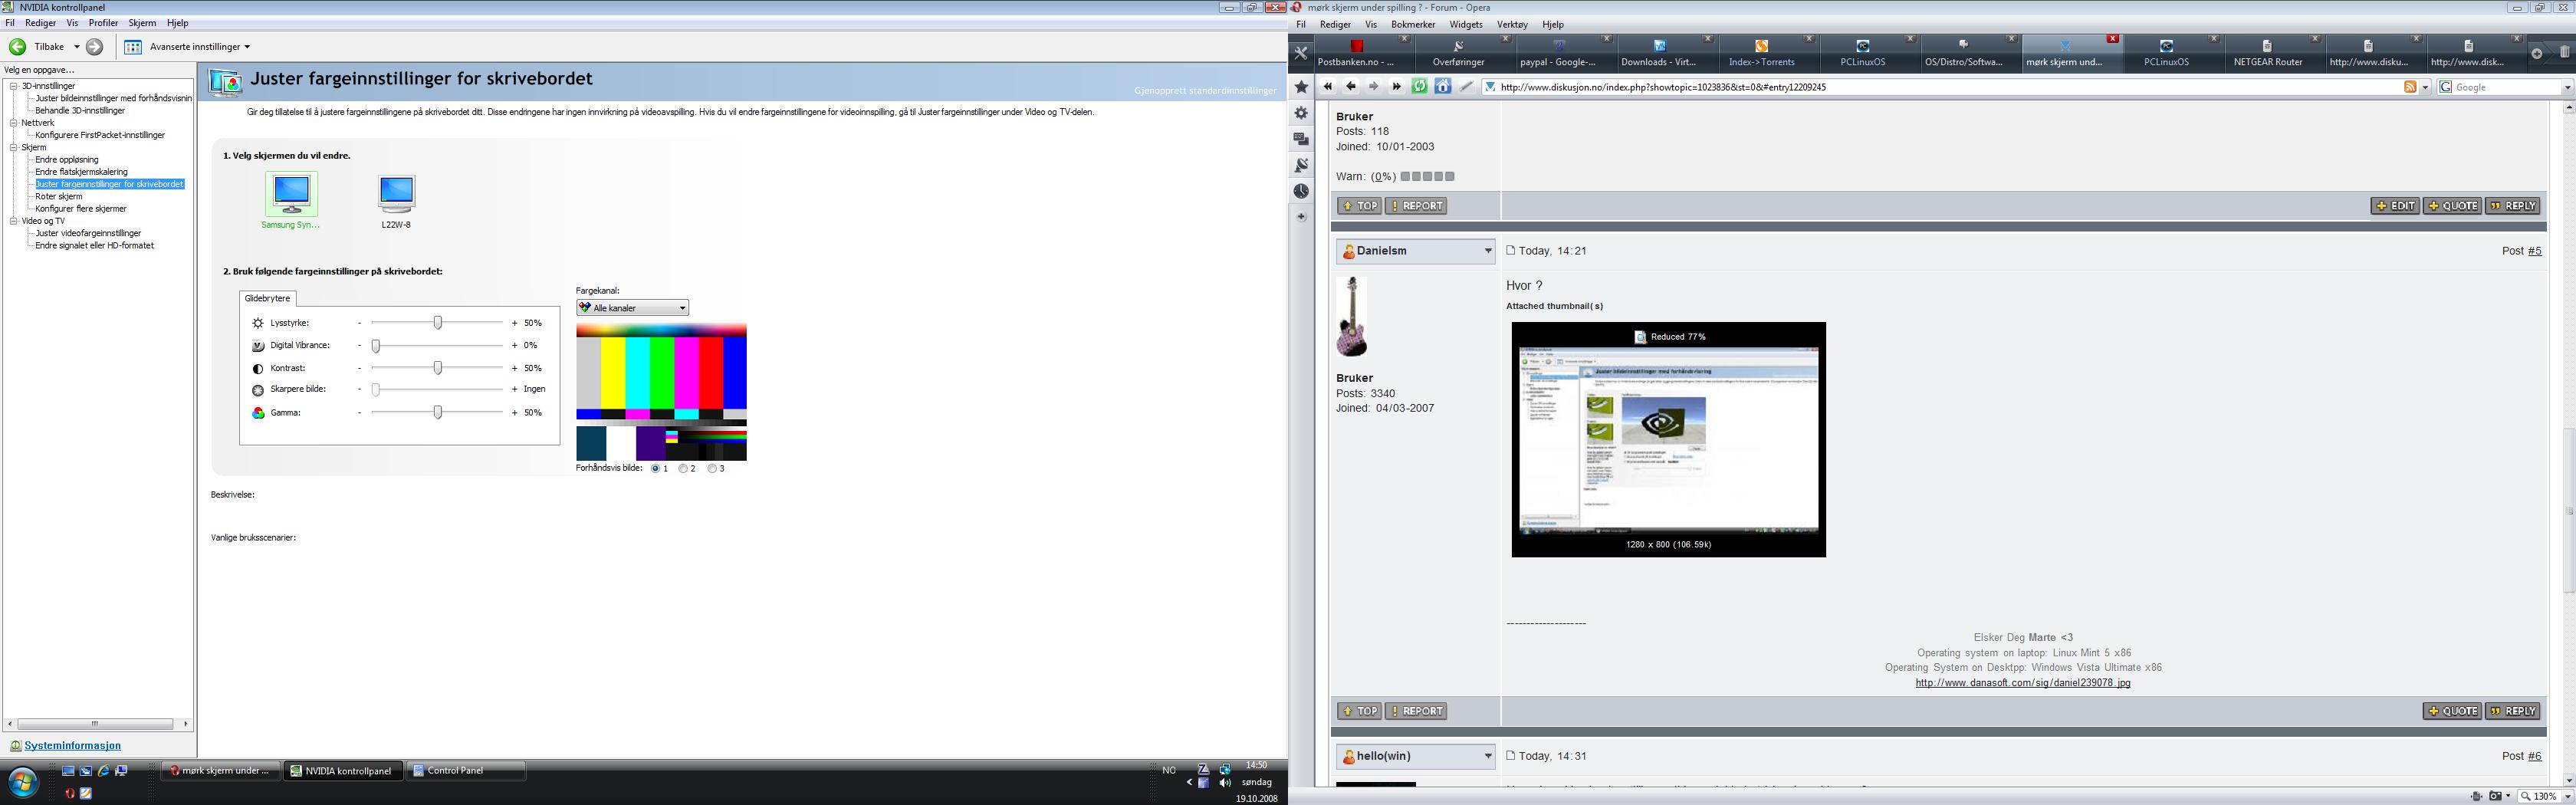The width and height of the screenshot is (2576, 805).
Task: Go forward one page in Opera
Action: (x=1374, y=87)
